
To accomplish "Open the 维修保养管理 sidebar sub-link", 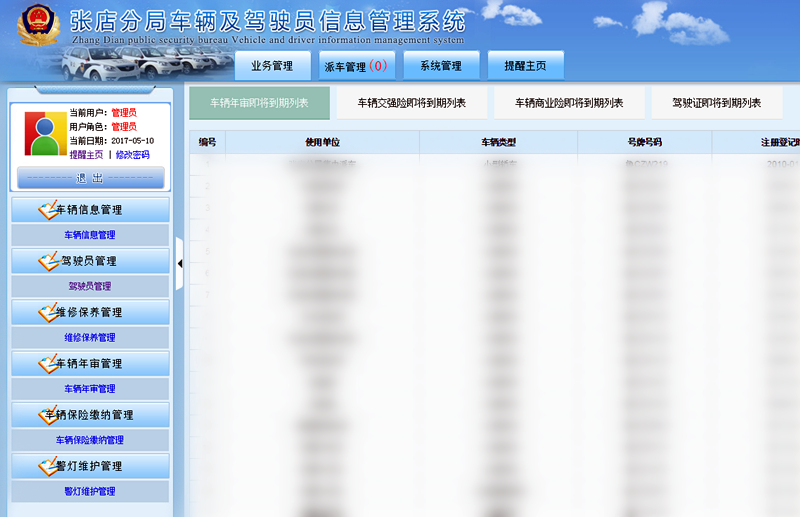I will point(90,338).
